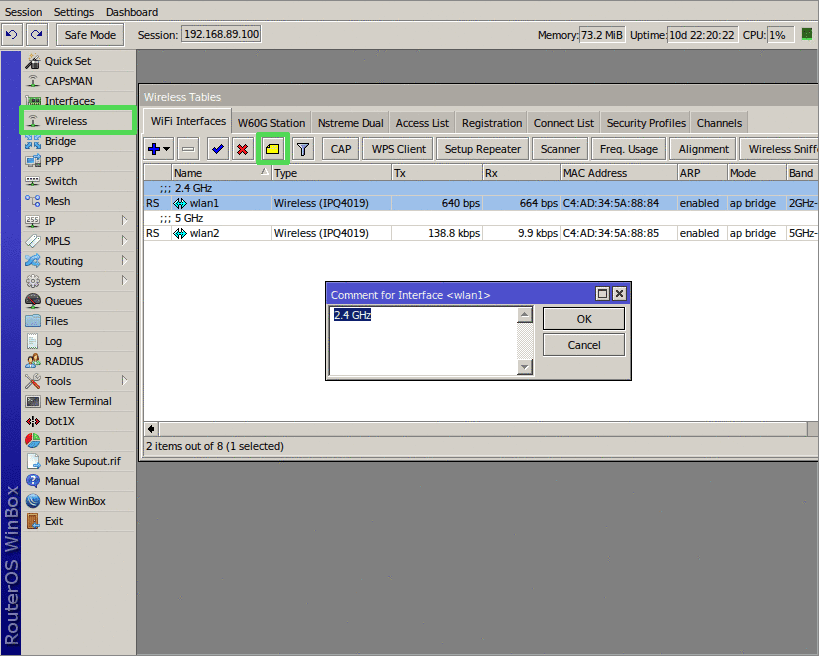Click the comment text field
819x656 pixels.
click(x=423, y=341)
